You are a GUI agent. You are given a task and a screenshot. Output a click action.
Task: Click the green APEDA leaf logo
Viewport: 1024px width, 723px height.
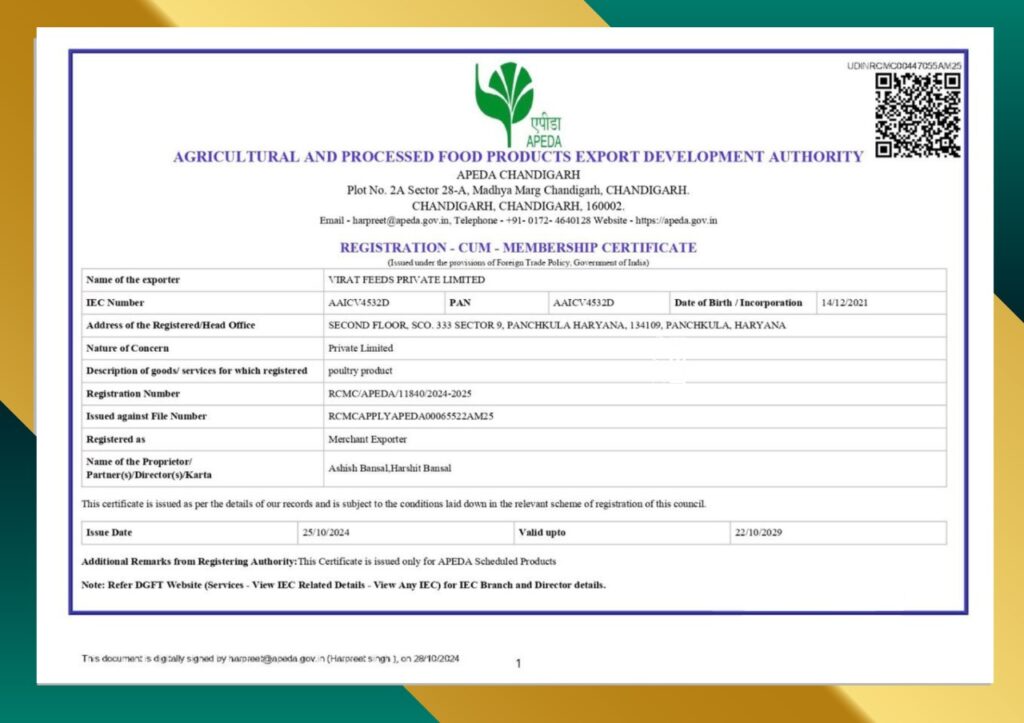pyautogui.click(x=518, y=104)
